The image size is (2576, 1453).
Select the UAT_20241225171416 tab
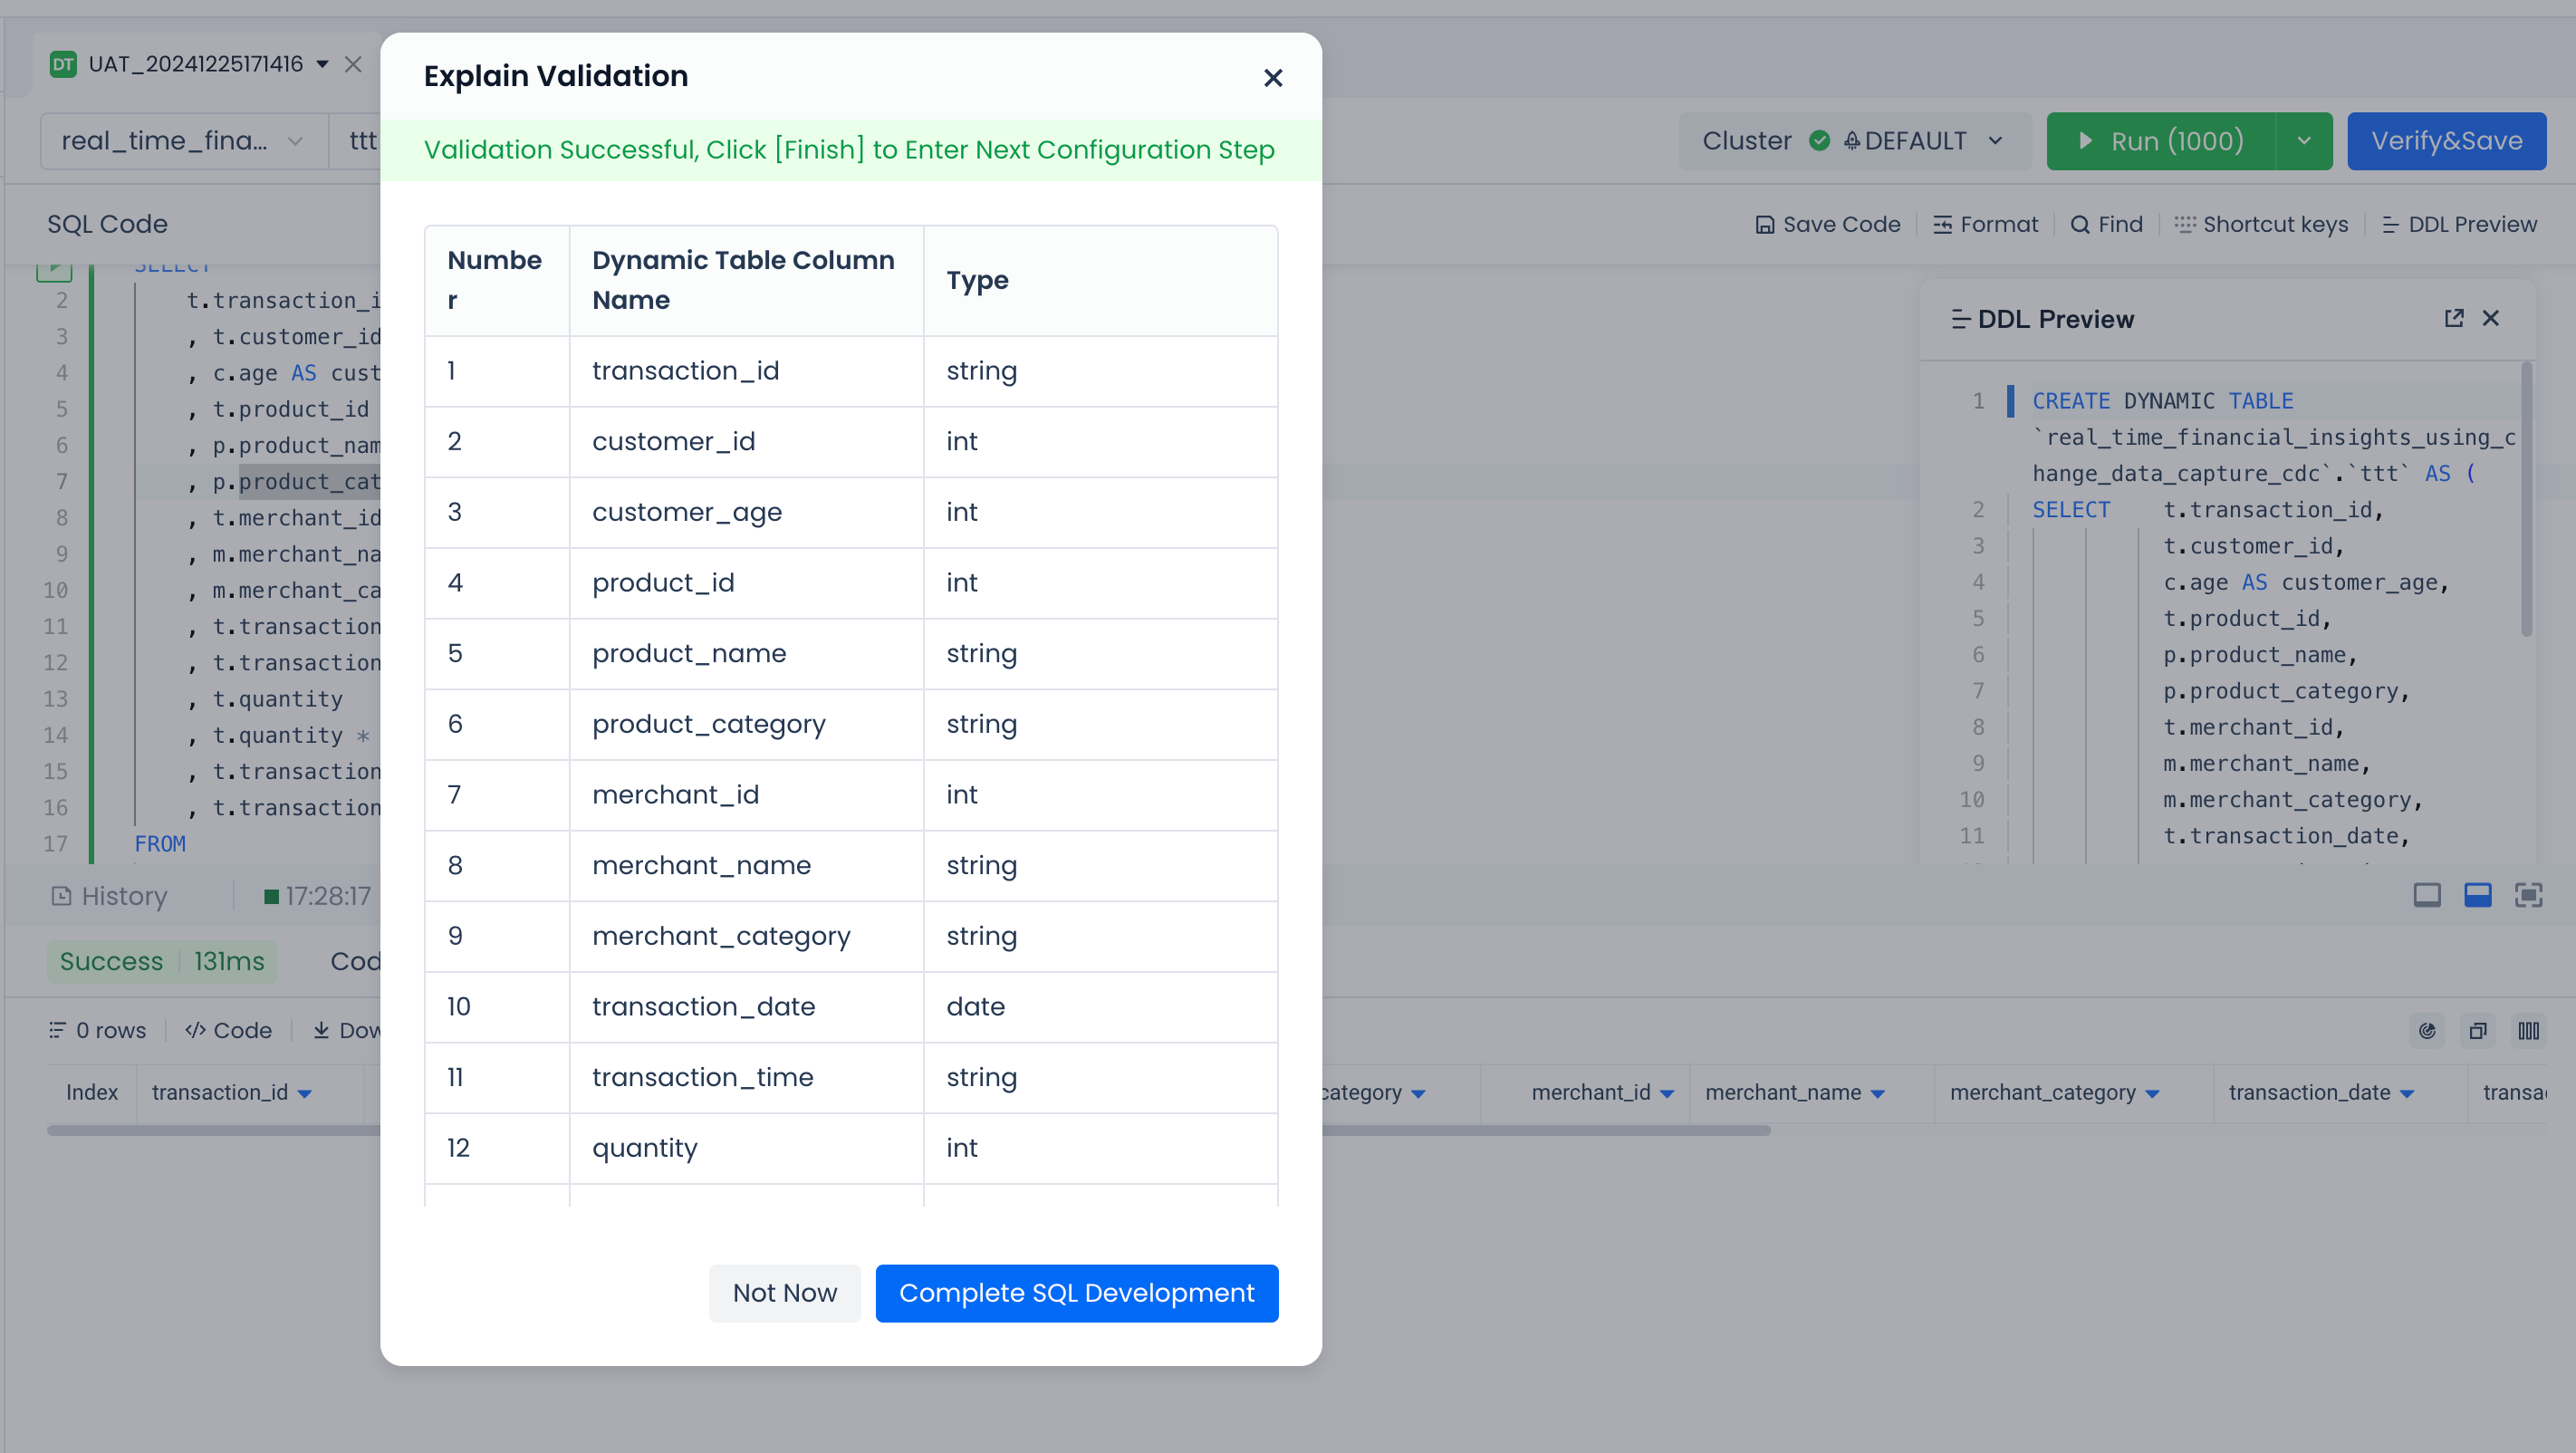coord(195,64)
